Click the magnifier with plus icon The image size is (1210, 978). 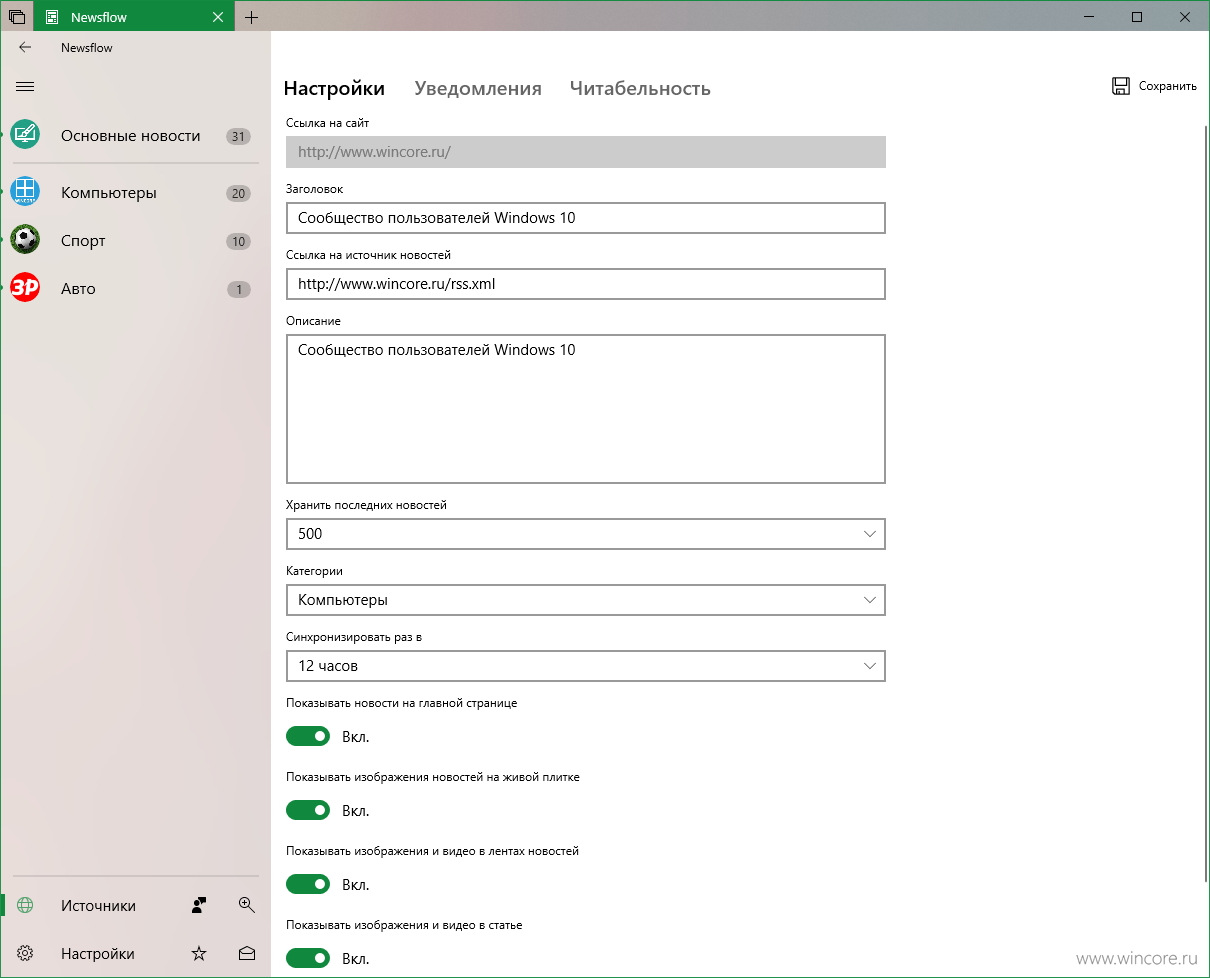tap(247, 905)
